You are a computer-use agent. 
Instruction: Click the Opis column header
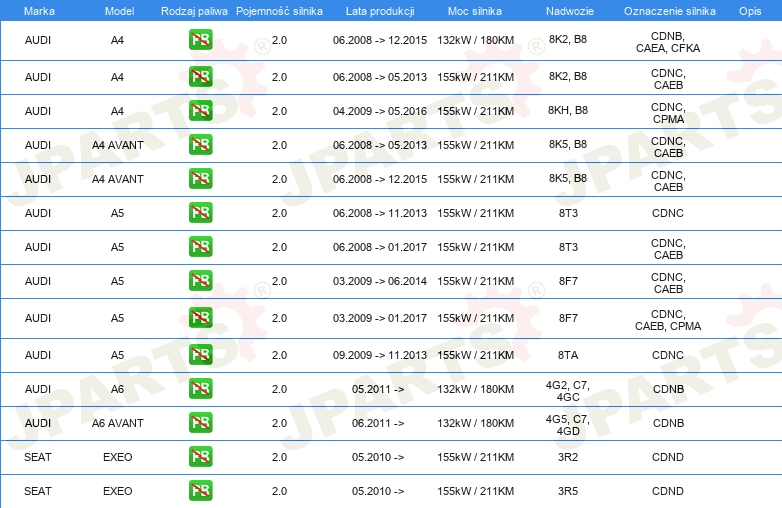[750, 11]
